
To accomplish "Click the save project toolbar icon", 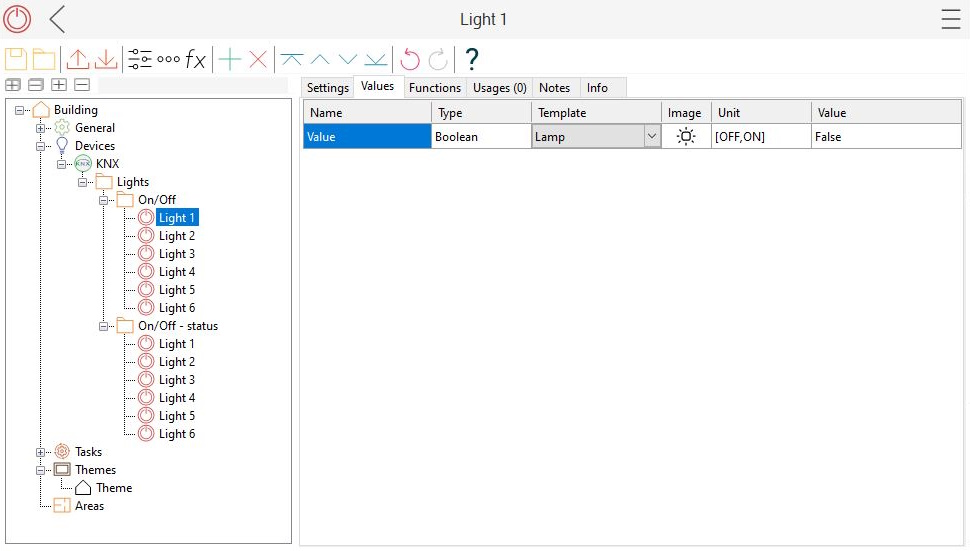I will [16, 59].
